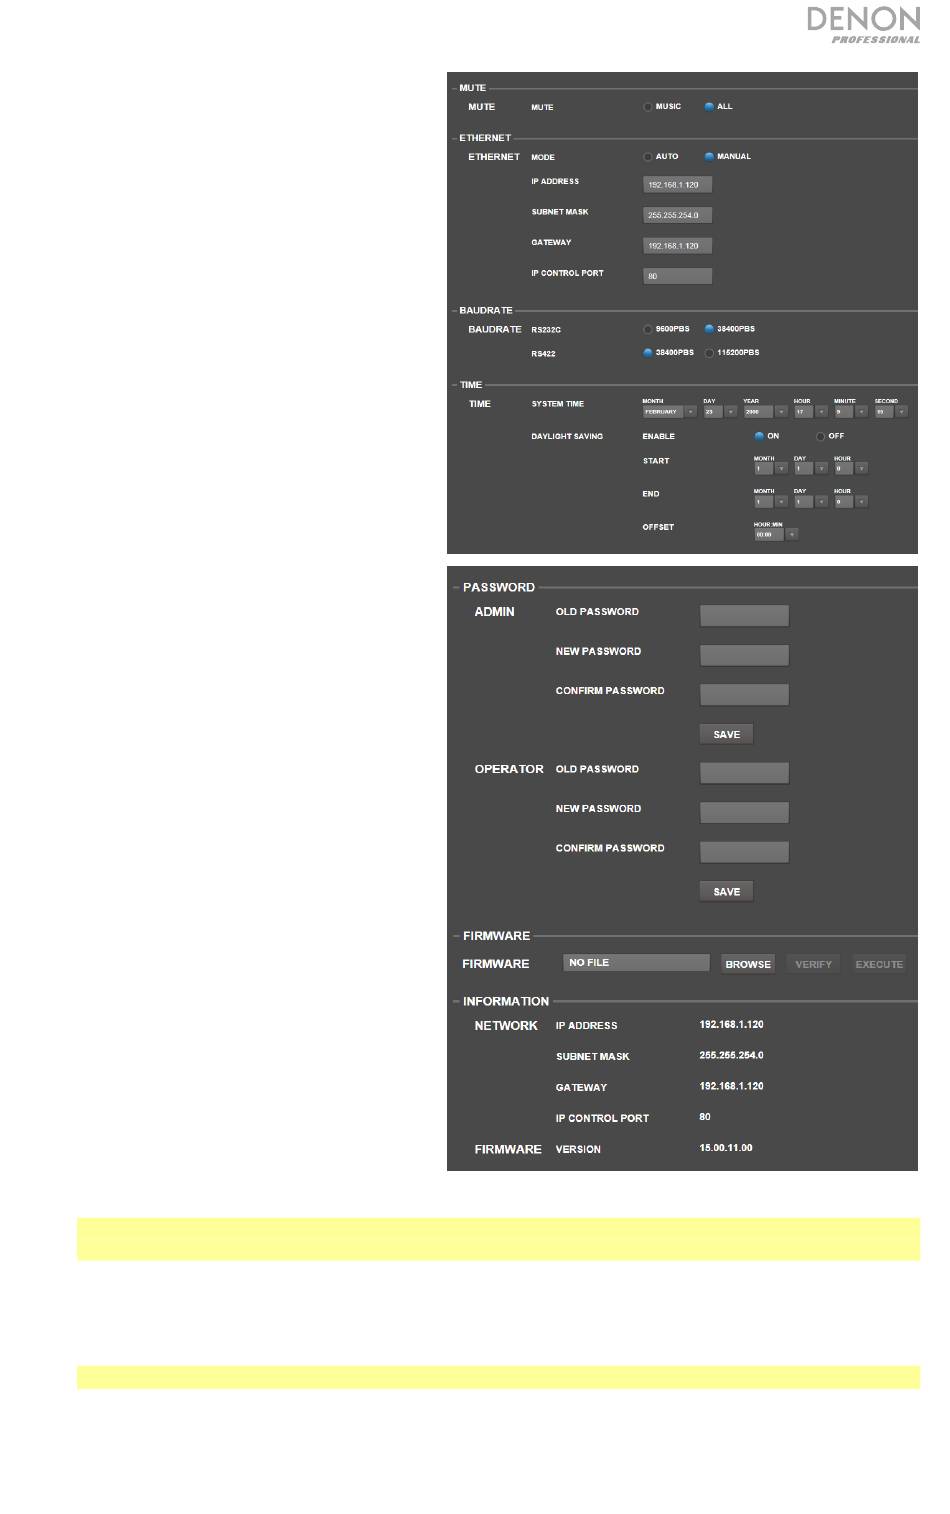Turn daylight saving ON
The width and height of the screenshot is (950, 1514).
click(759, 436)
